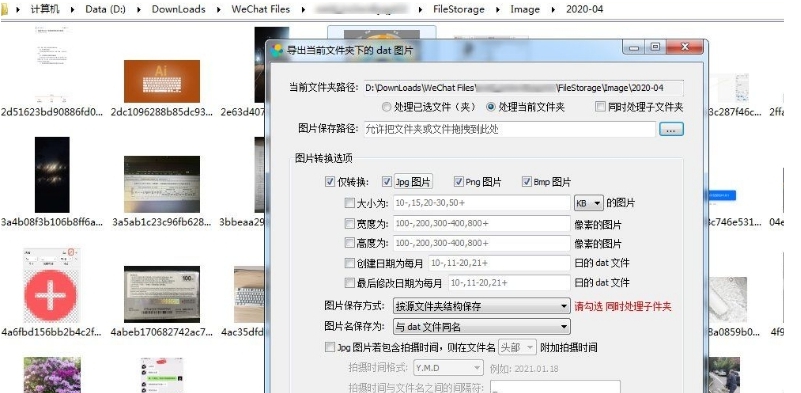This screenshot has width=801, height=393.
Task: Click the 当前文件夹路径 field
Action: tap(524, 88)
